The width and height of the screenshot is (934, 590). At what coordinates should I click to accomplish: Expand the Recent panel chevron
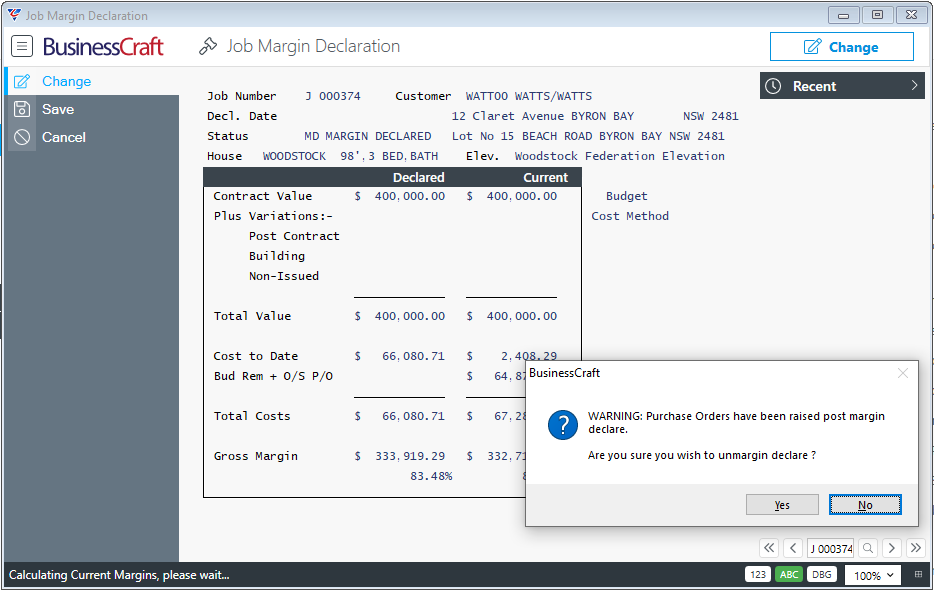(914, 86)
